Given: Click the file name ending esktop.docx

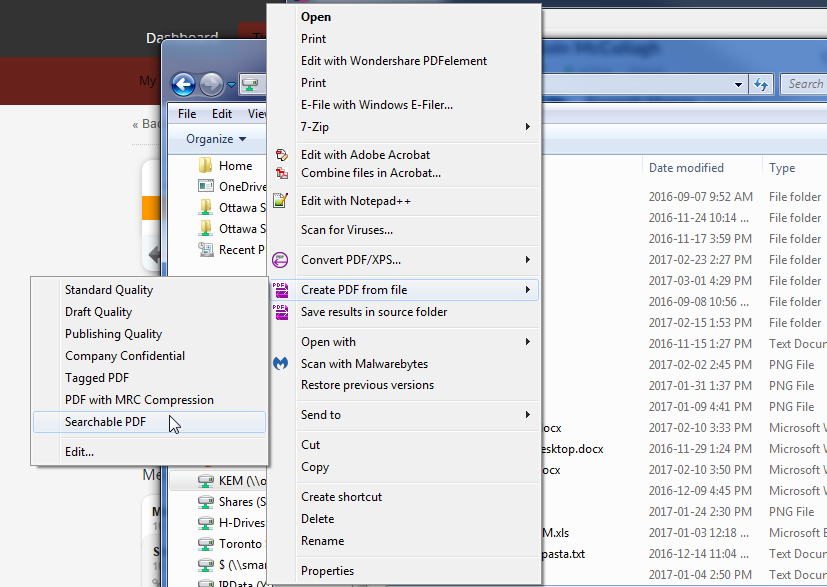Looking at the screenshot, I should [572, 449].
